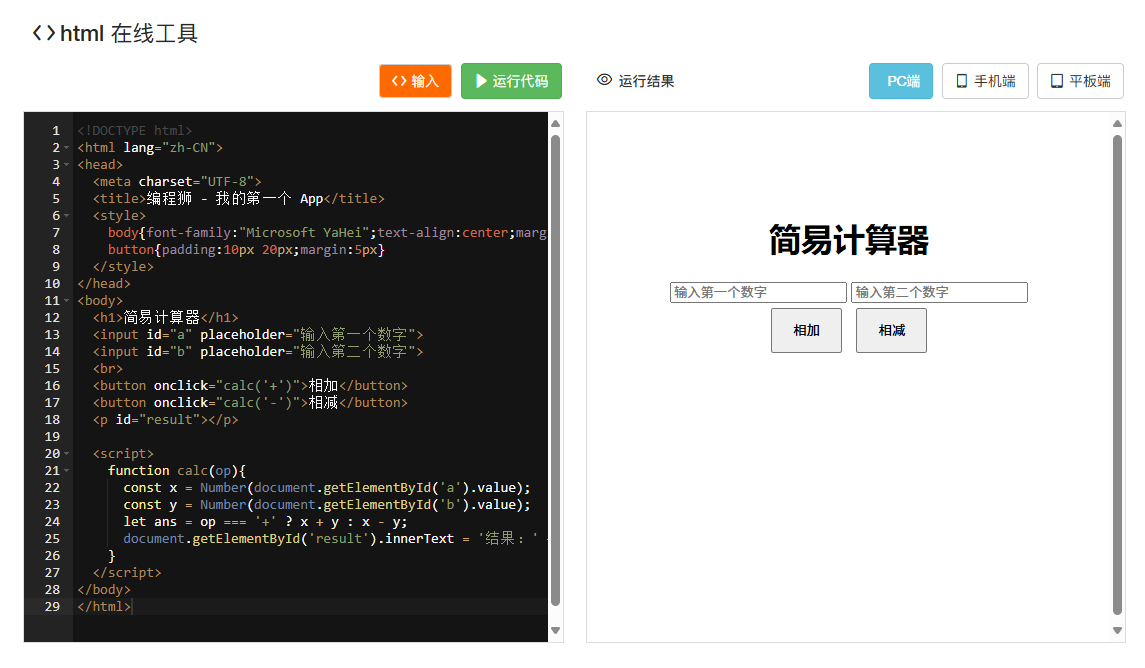The height and width of the screenshot is (668, 1145).
Task: Switch preview to PC端
Action: click(x=900, y=81)
